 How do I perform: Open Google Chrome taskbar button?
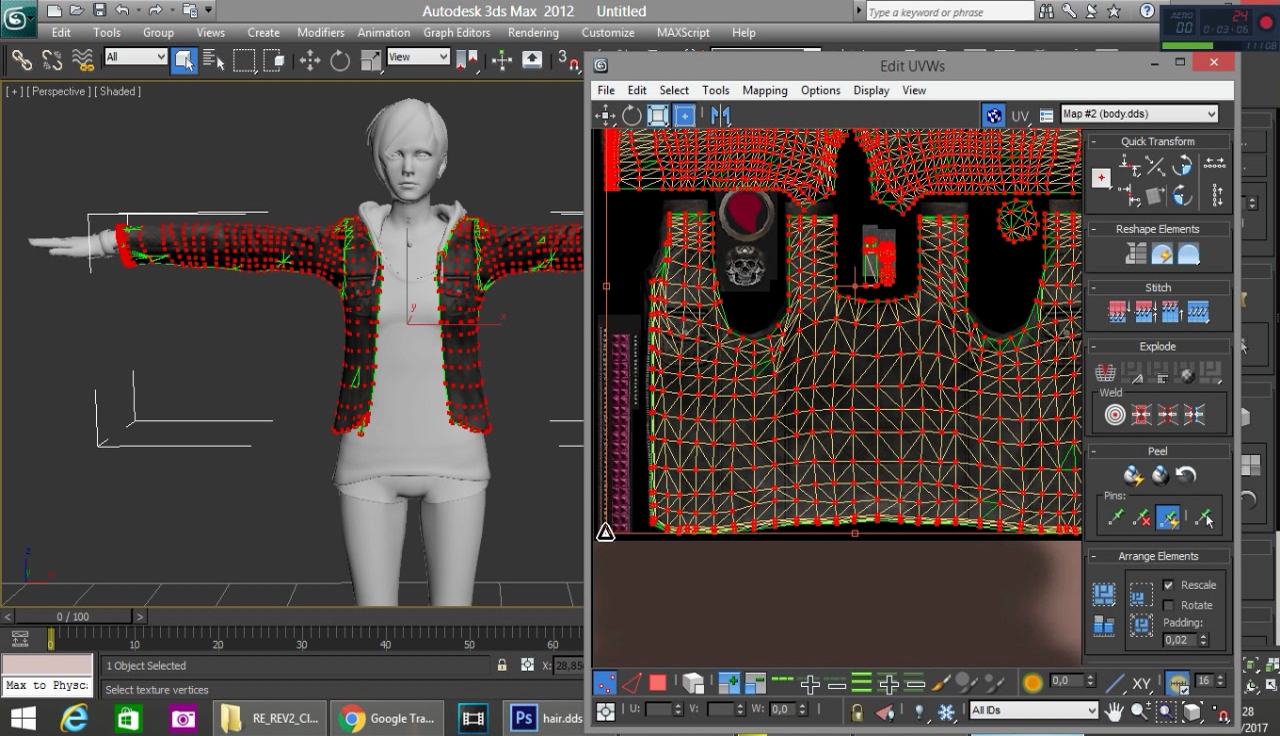pos(389,718)
